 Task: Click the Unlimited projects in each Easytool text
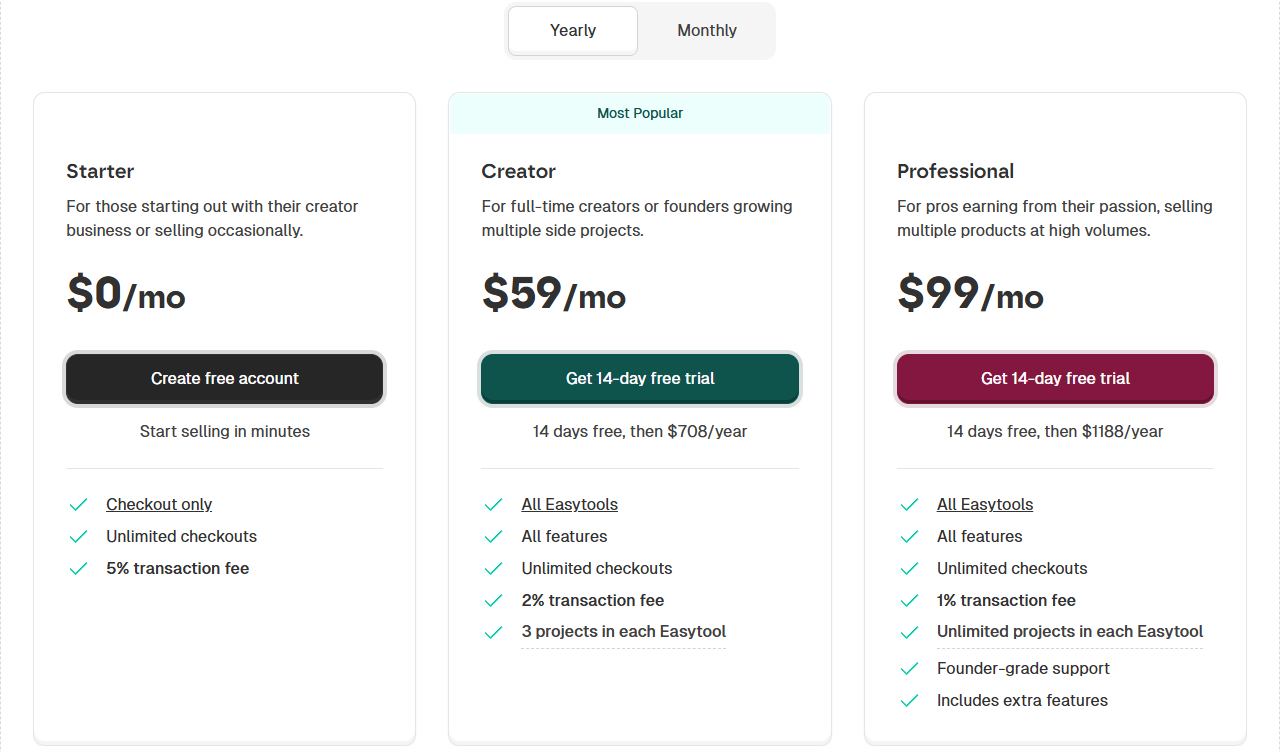coord(1070,632)
